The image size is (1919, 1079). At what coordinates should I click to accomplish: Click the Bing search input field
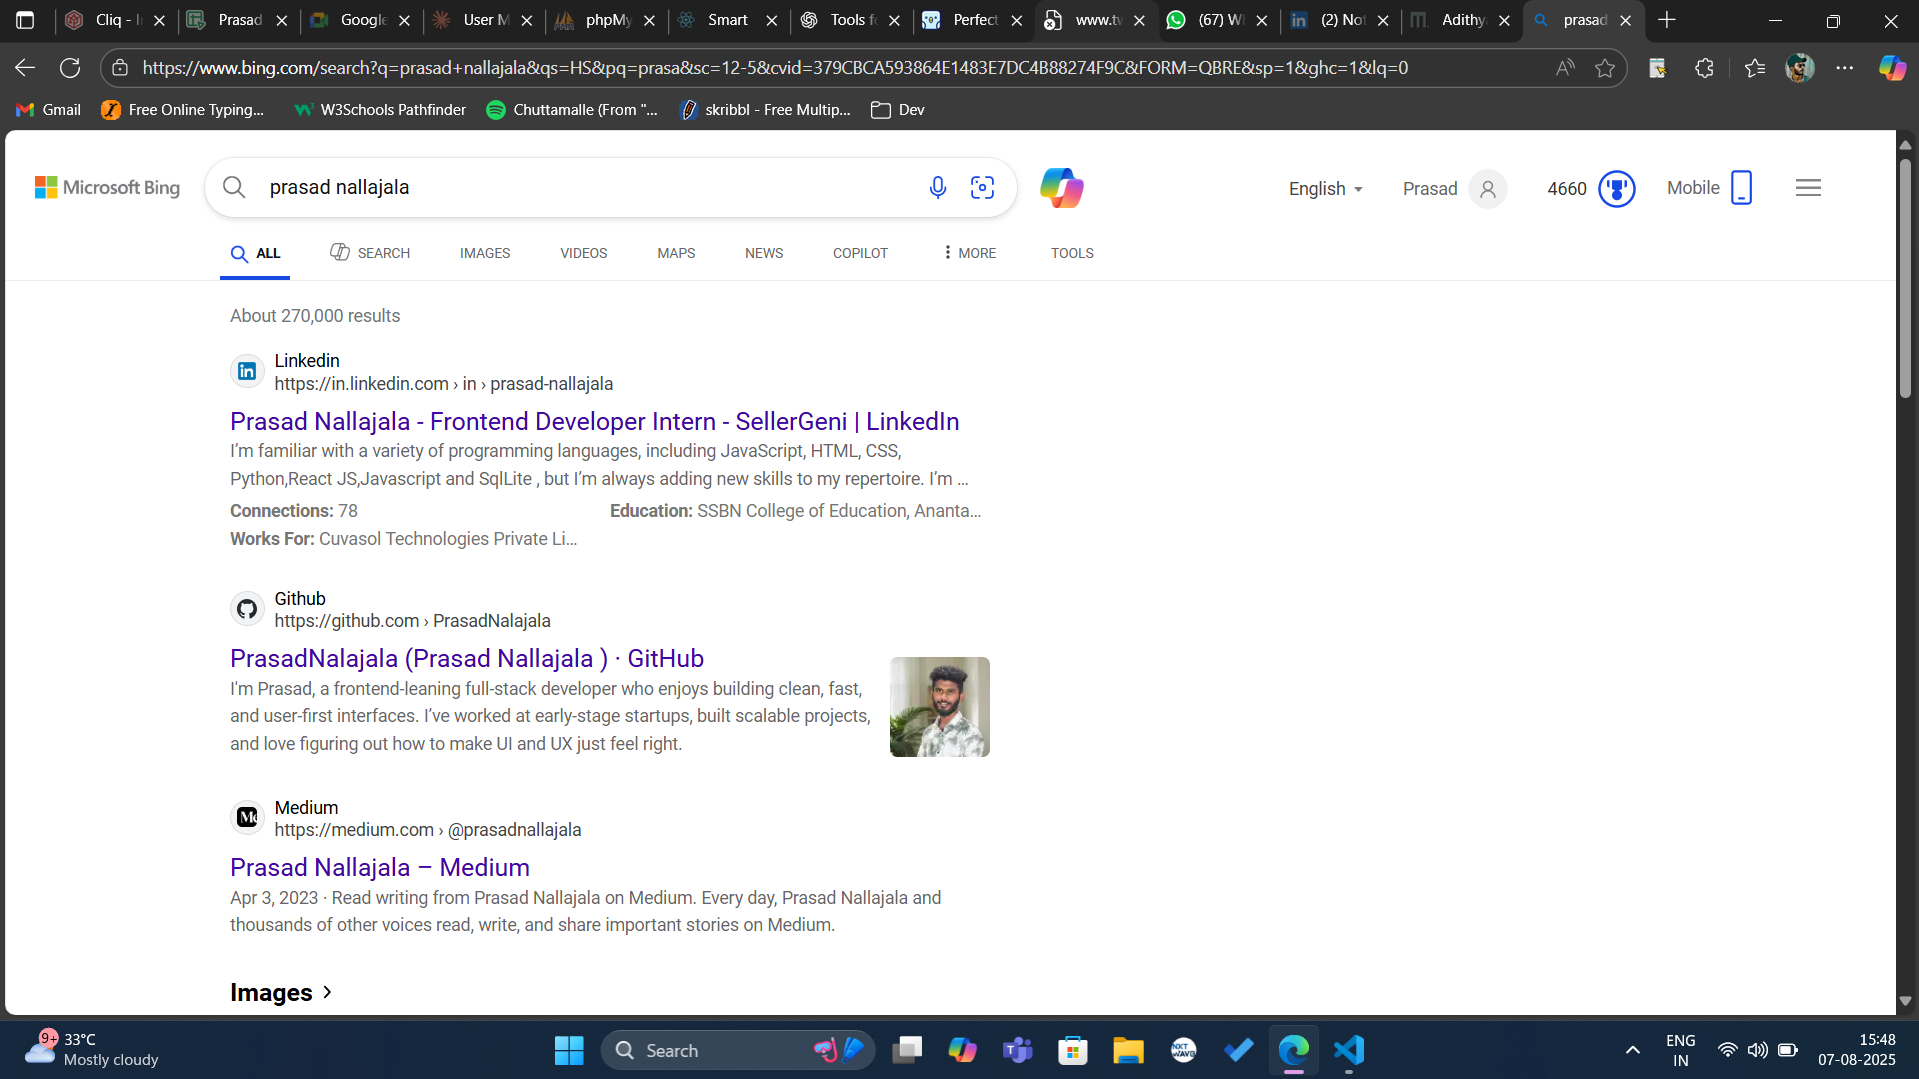(x=580, y=188)
